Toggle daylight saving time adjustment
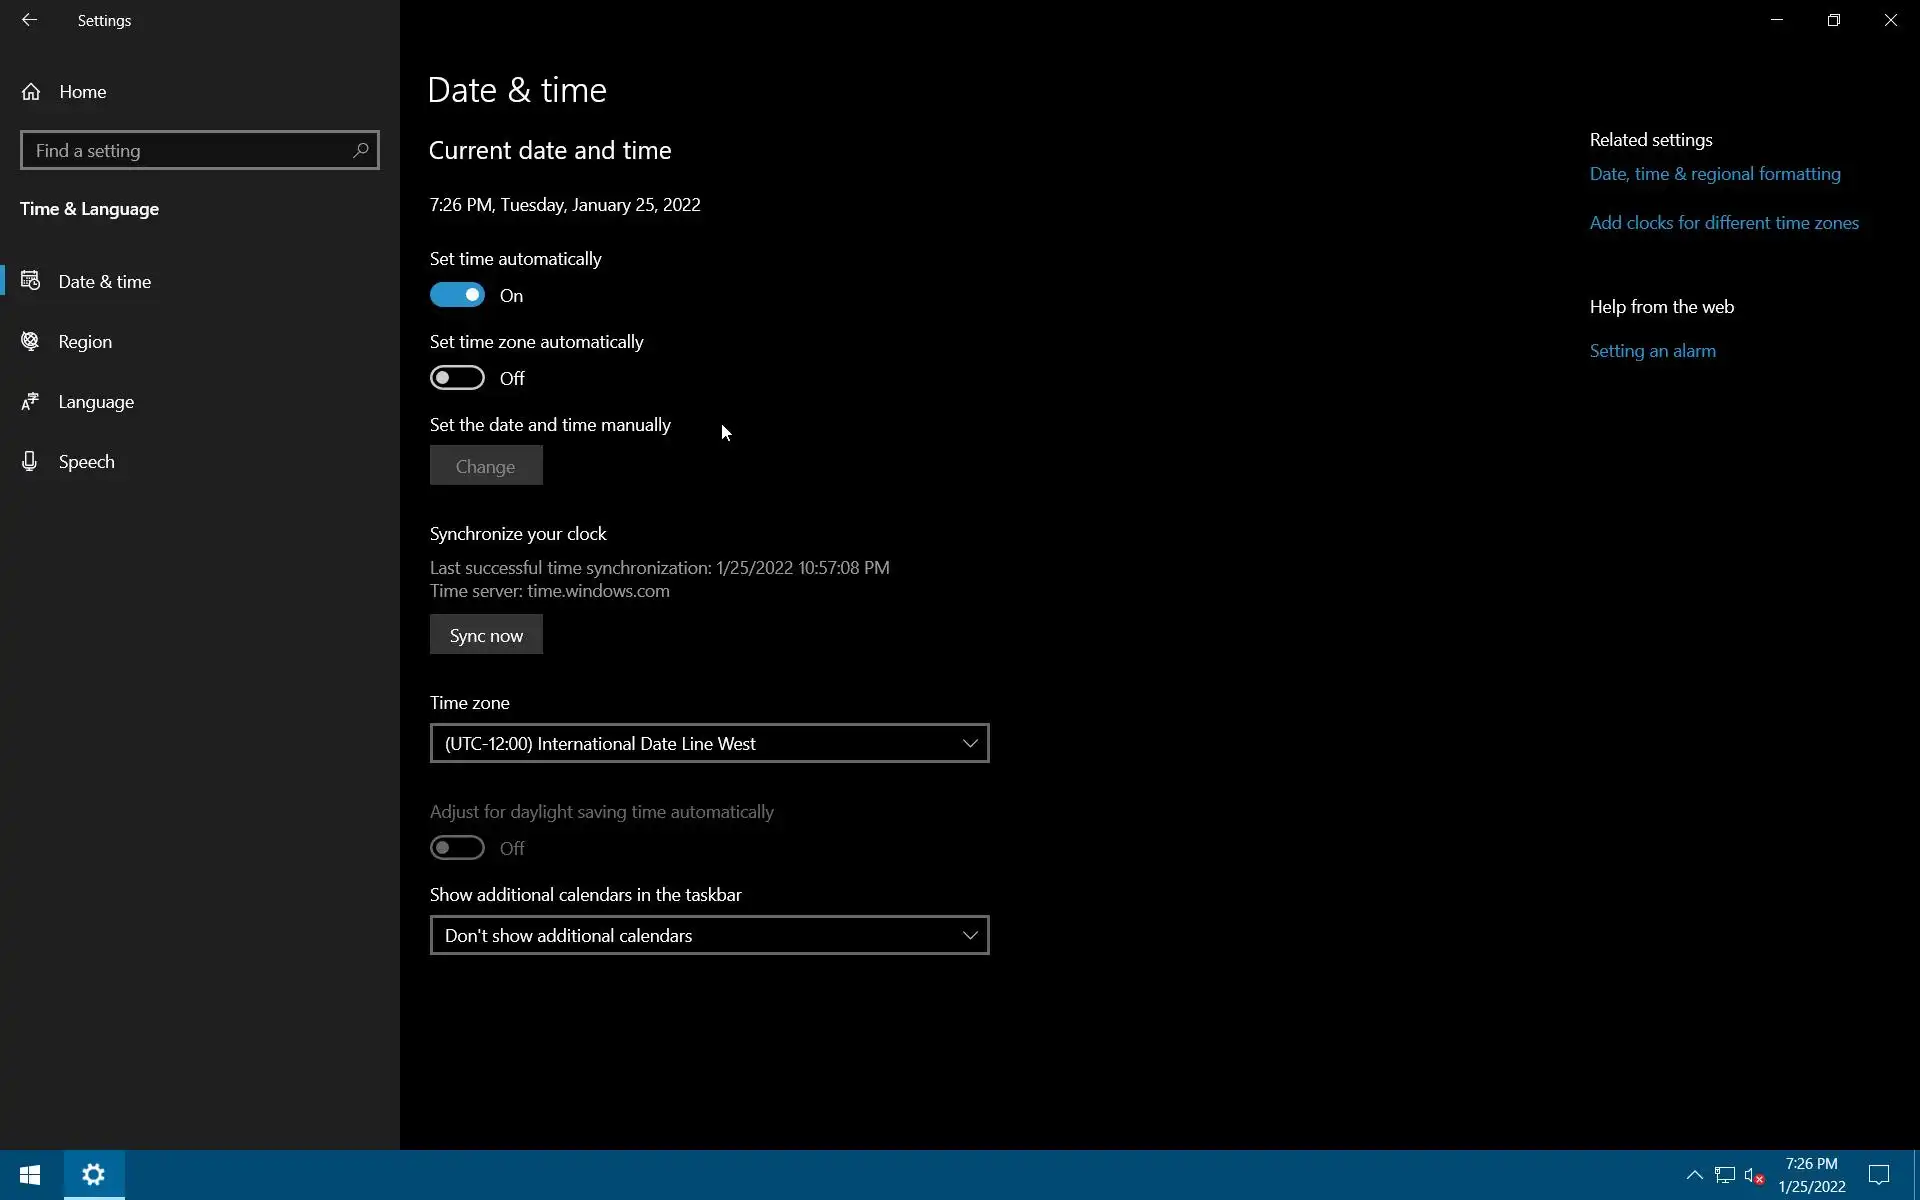The width and height of the screenshot is (1920, 1200). pos(457,848)
